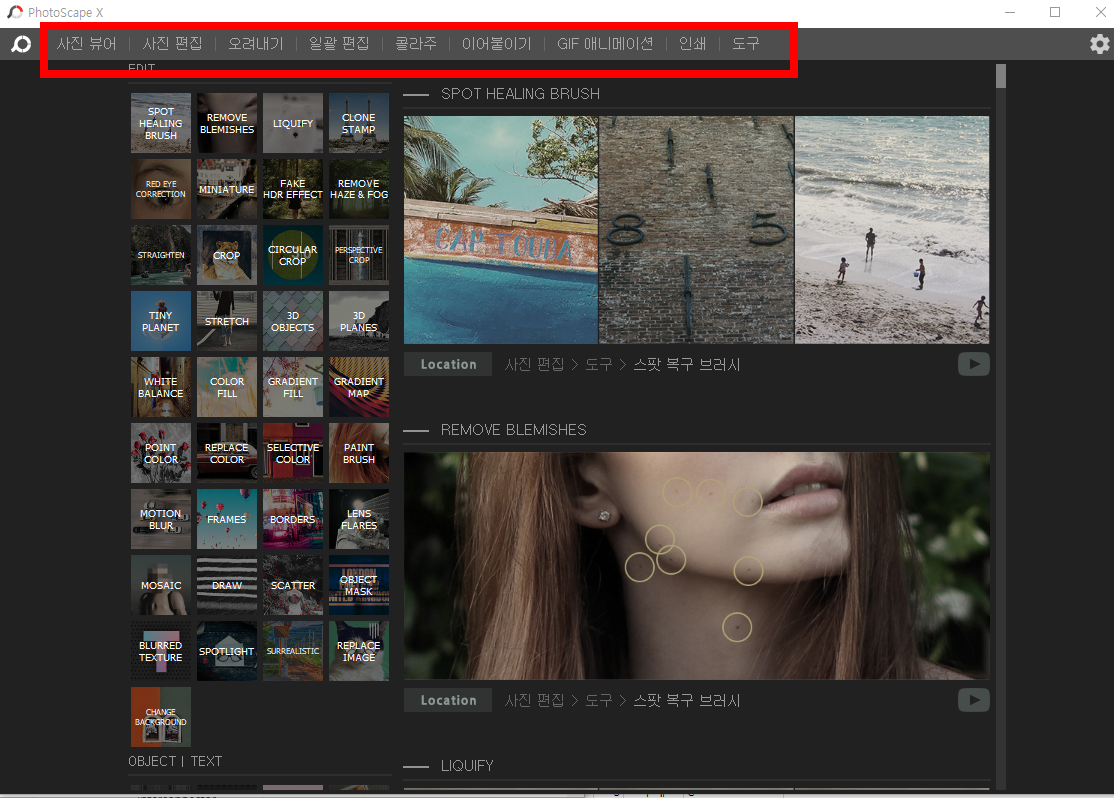Viewport: 1114px width, 798px height.
Task: Select the Color Fill tile
Action: click(227, 387)
